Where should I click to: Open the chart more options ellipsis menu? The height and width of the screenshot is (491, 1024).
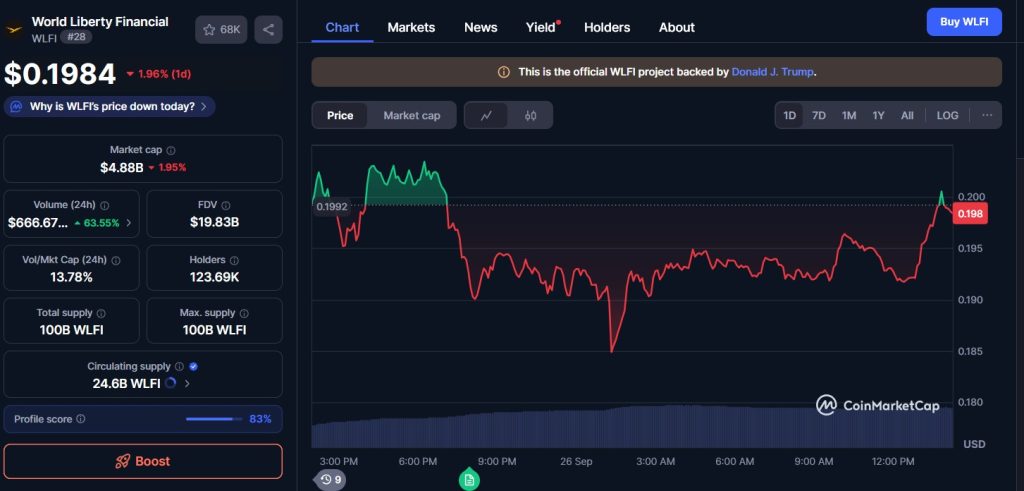[x=987, y=115]
